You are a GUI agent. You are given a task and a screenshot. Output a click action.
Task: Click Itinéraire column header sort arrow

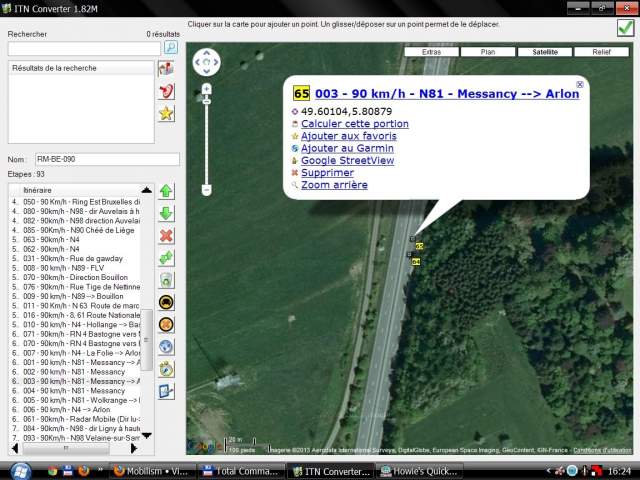click(147, 190)
